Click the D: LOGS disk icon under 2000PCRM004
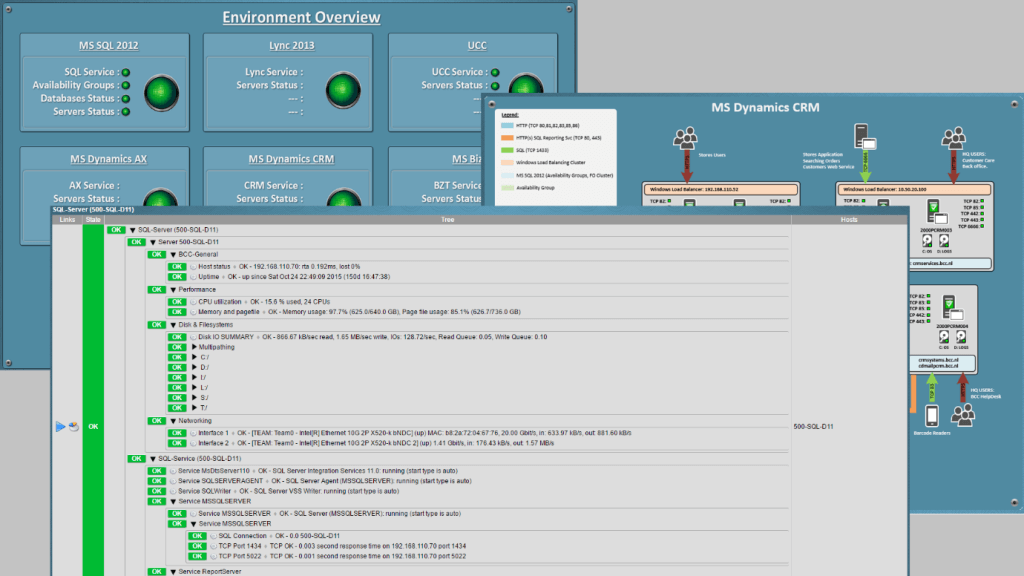The width and height of the screenshot is (1024, 576). click(961, 337)
